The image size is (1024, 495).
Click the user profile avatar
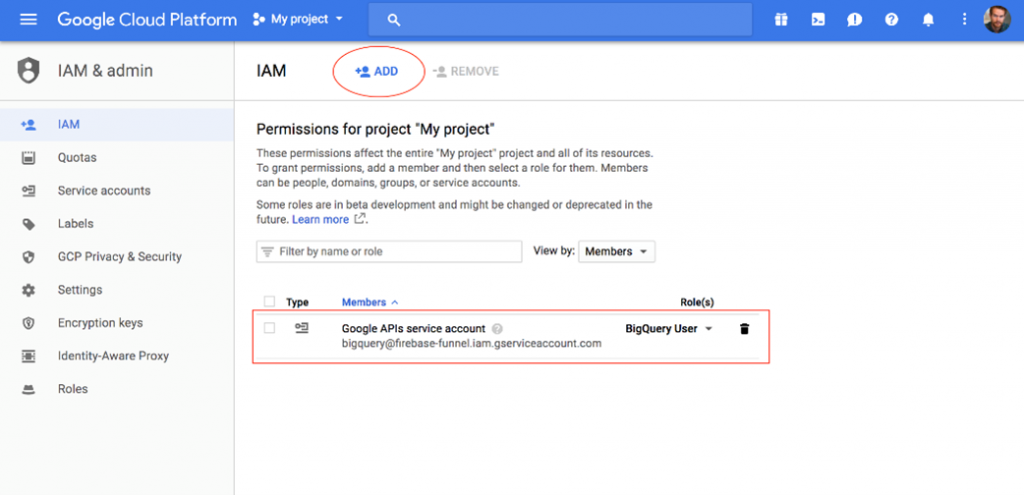pos(997,20)
